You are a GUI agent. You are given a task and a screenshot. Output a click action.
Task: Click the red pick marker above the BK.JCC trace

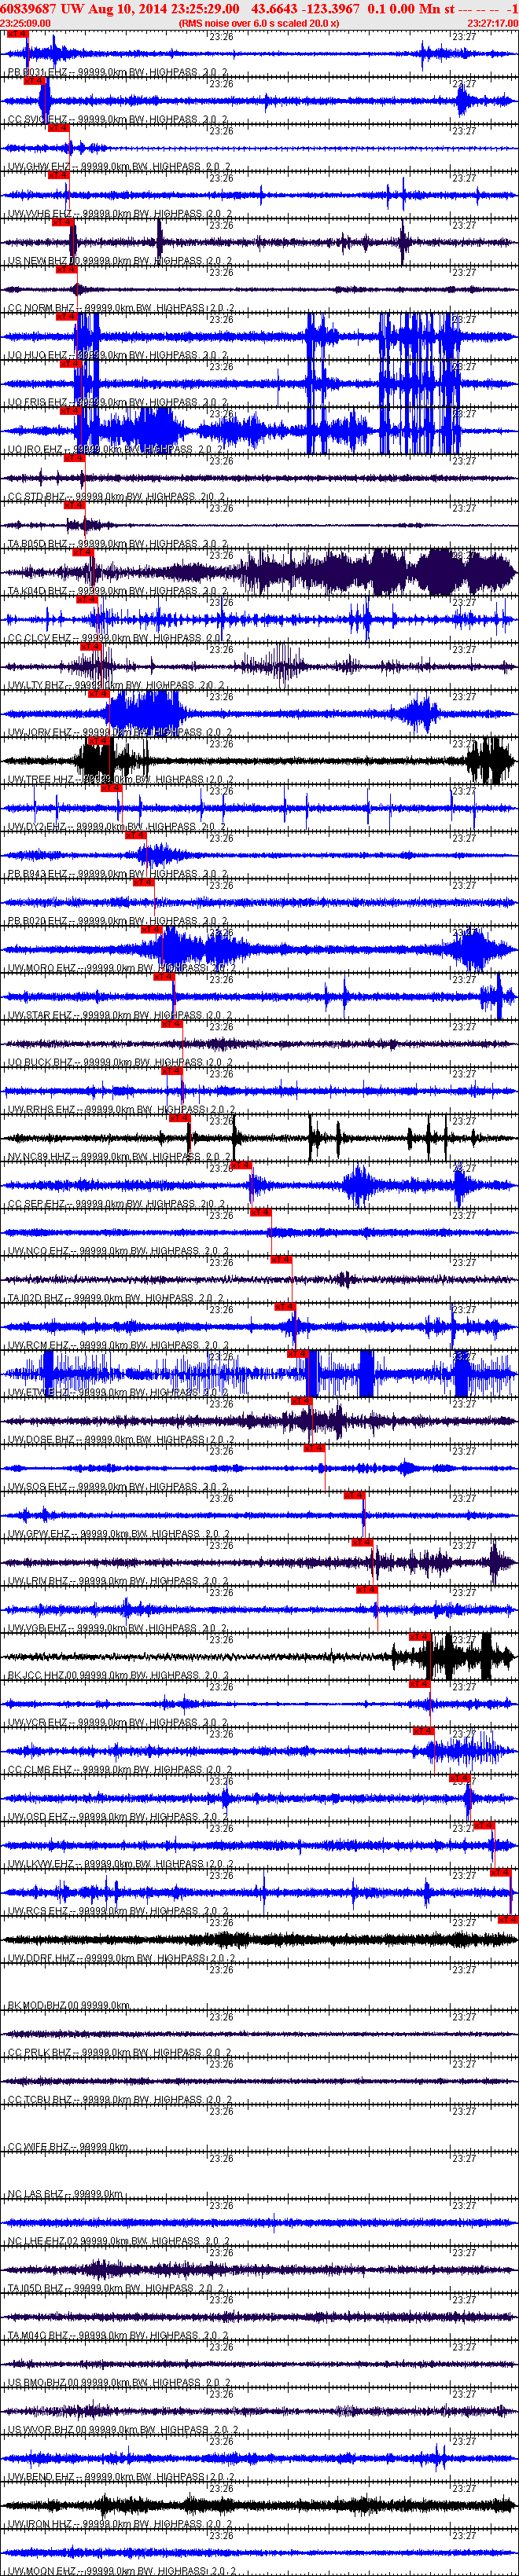(420, 1636)
